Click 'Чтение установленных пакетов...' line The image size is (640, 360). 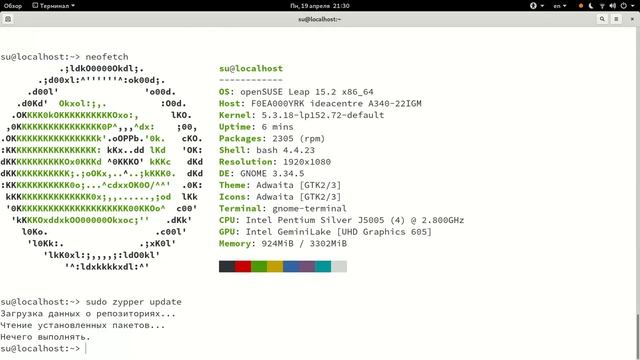pyautogui.click(x=82, y=325)
